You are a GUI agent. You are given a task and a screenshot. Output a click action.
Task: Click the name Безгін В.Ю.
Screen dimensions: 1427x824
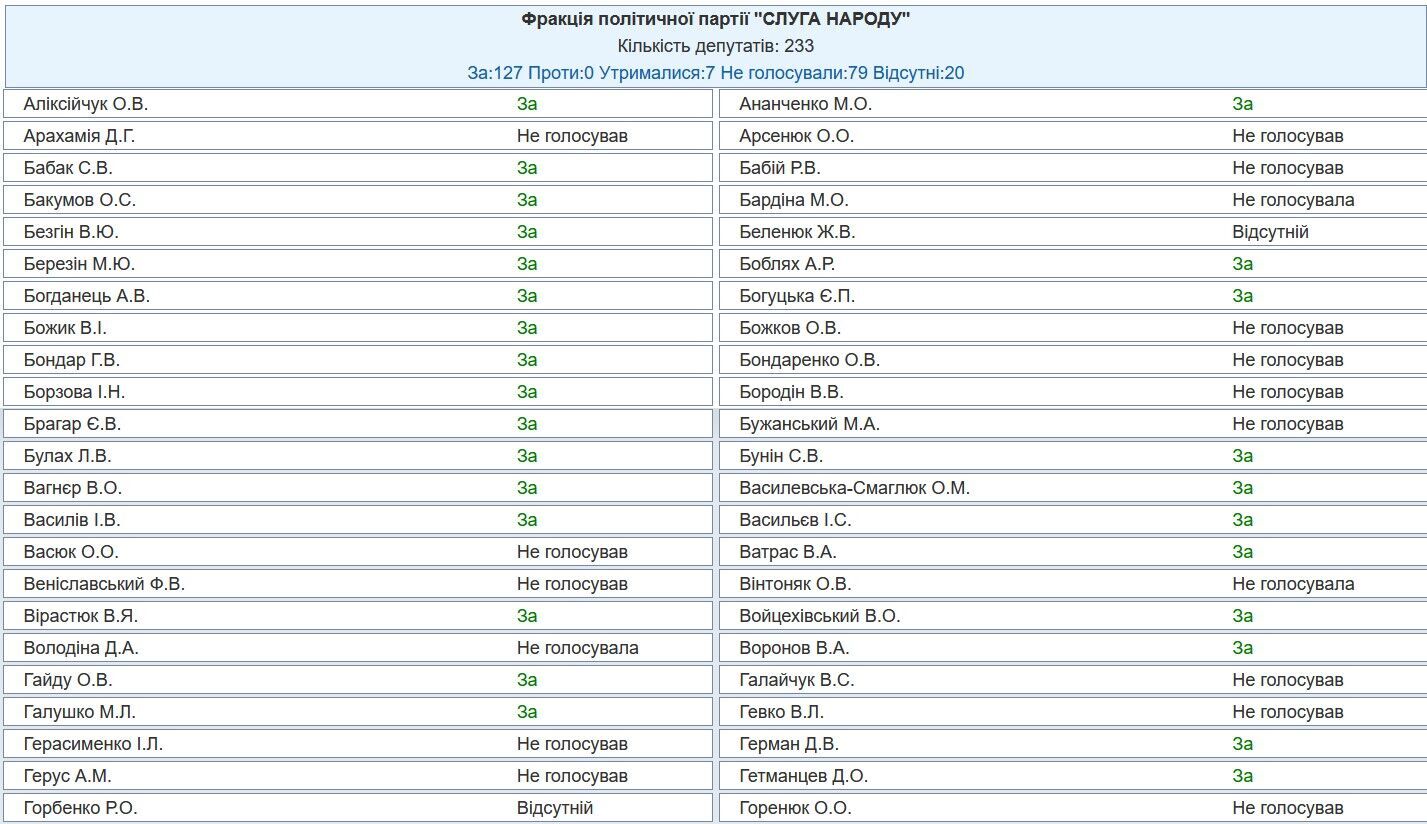71,232
